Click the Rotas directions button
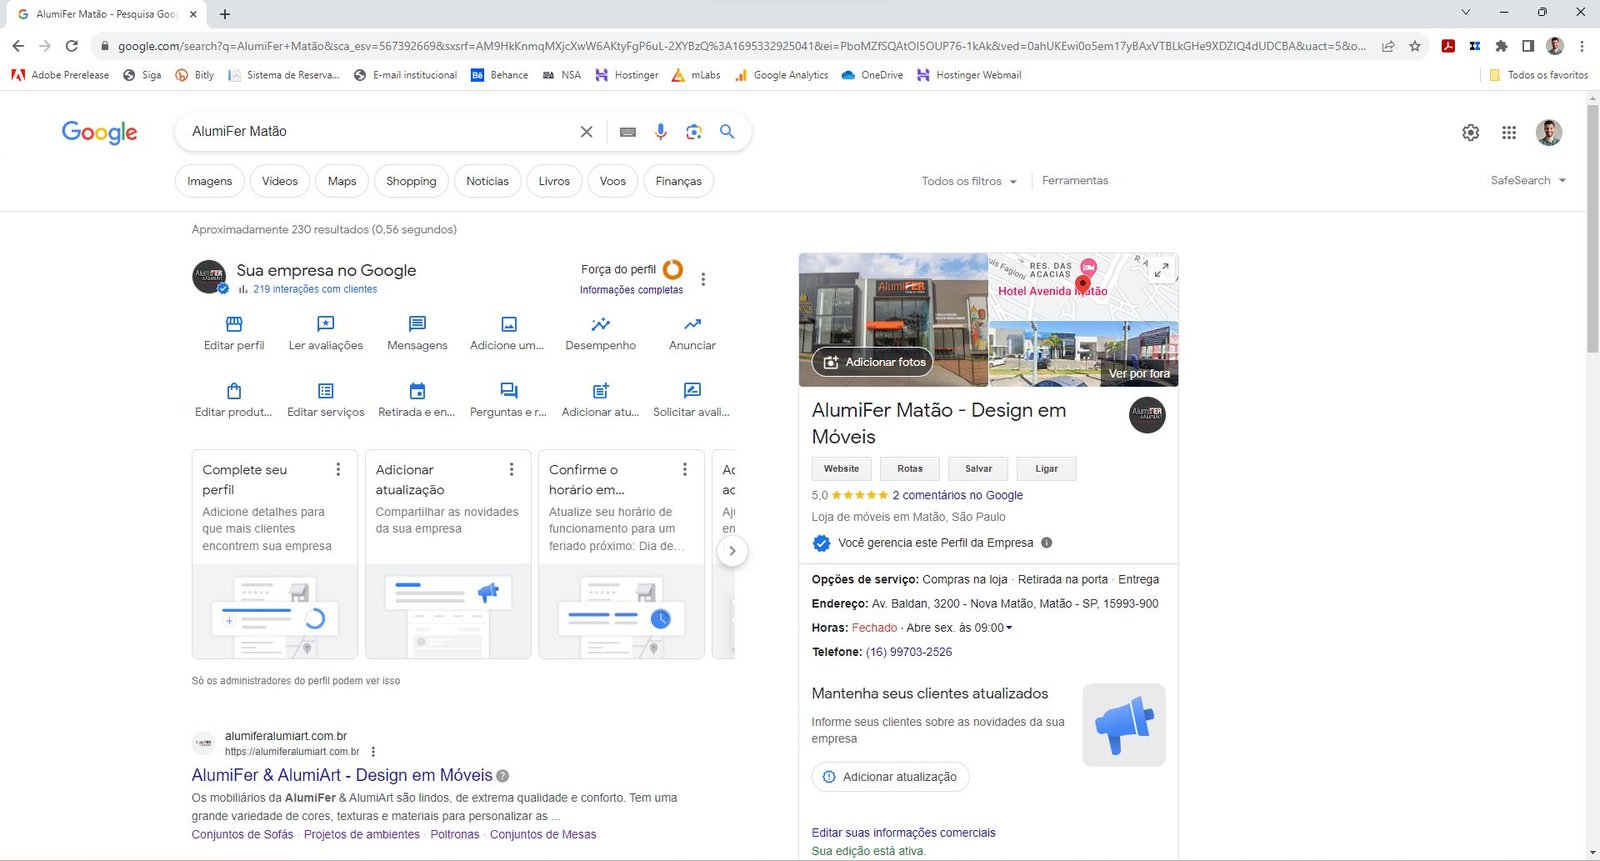The width and height of the screenshot is (1600, 861). point(910,469)
